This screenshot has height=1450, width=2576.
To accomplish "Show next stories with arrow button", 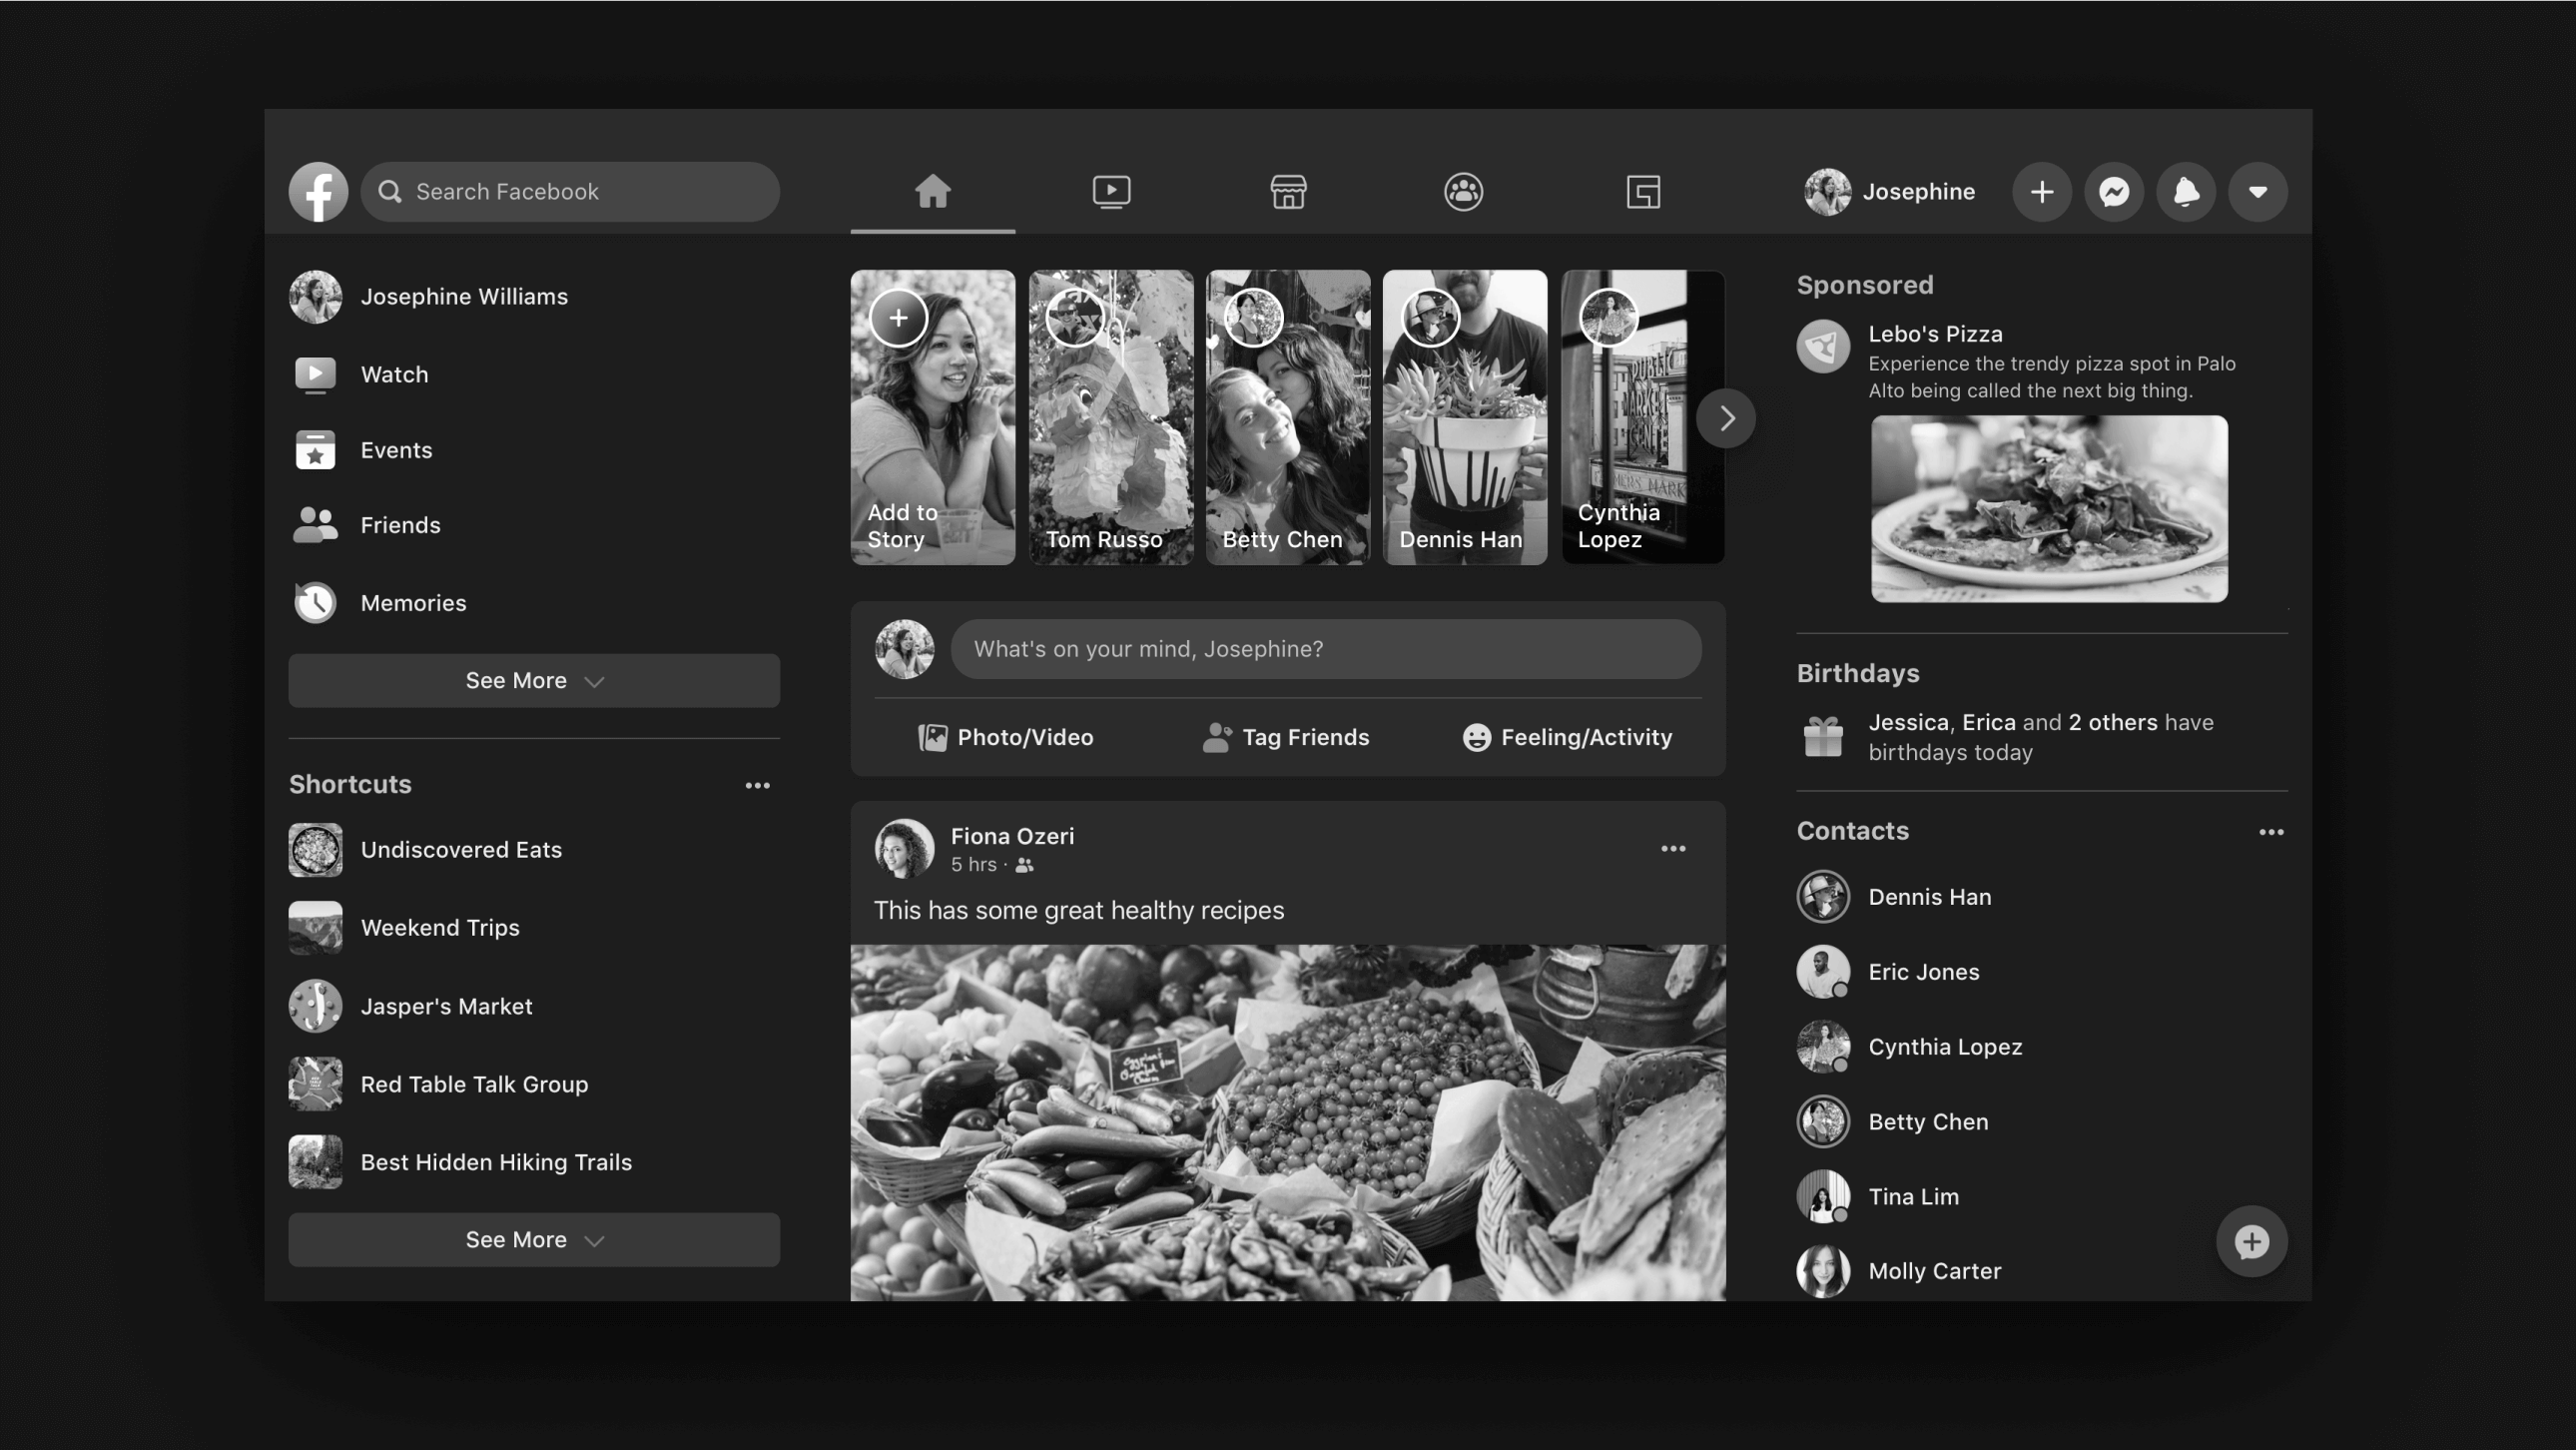I will (1726, 418).
